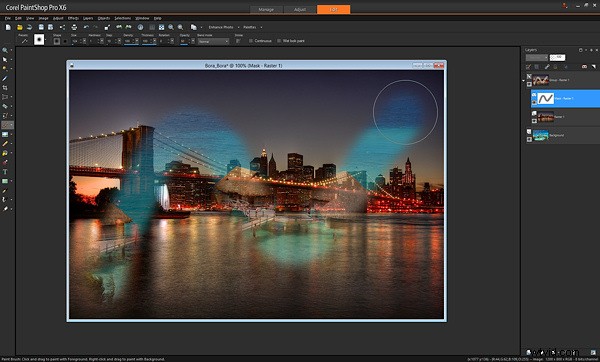Switch to the Manage tab
The image size is (600, 362).
[x=266, y=10]
